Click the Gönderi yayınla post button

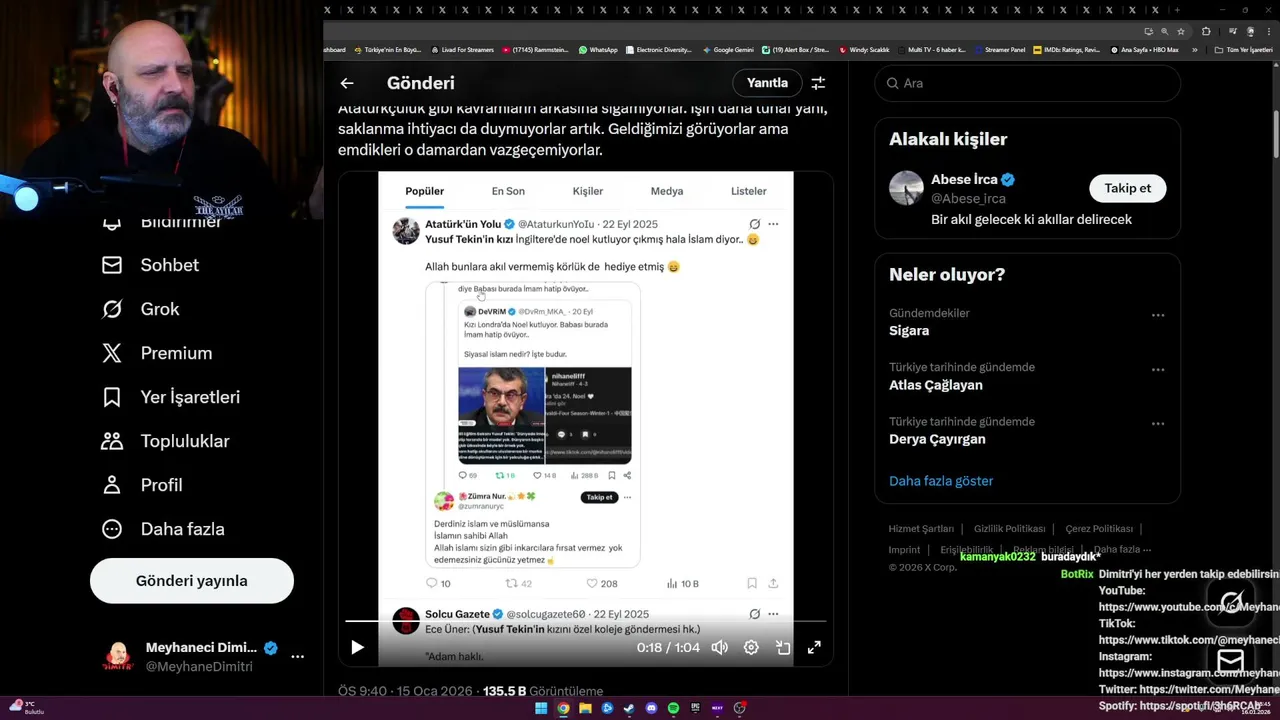point(192,581)
